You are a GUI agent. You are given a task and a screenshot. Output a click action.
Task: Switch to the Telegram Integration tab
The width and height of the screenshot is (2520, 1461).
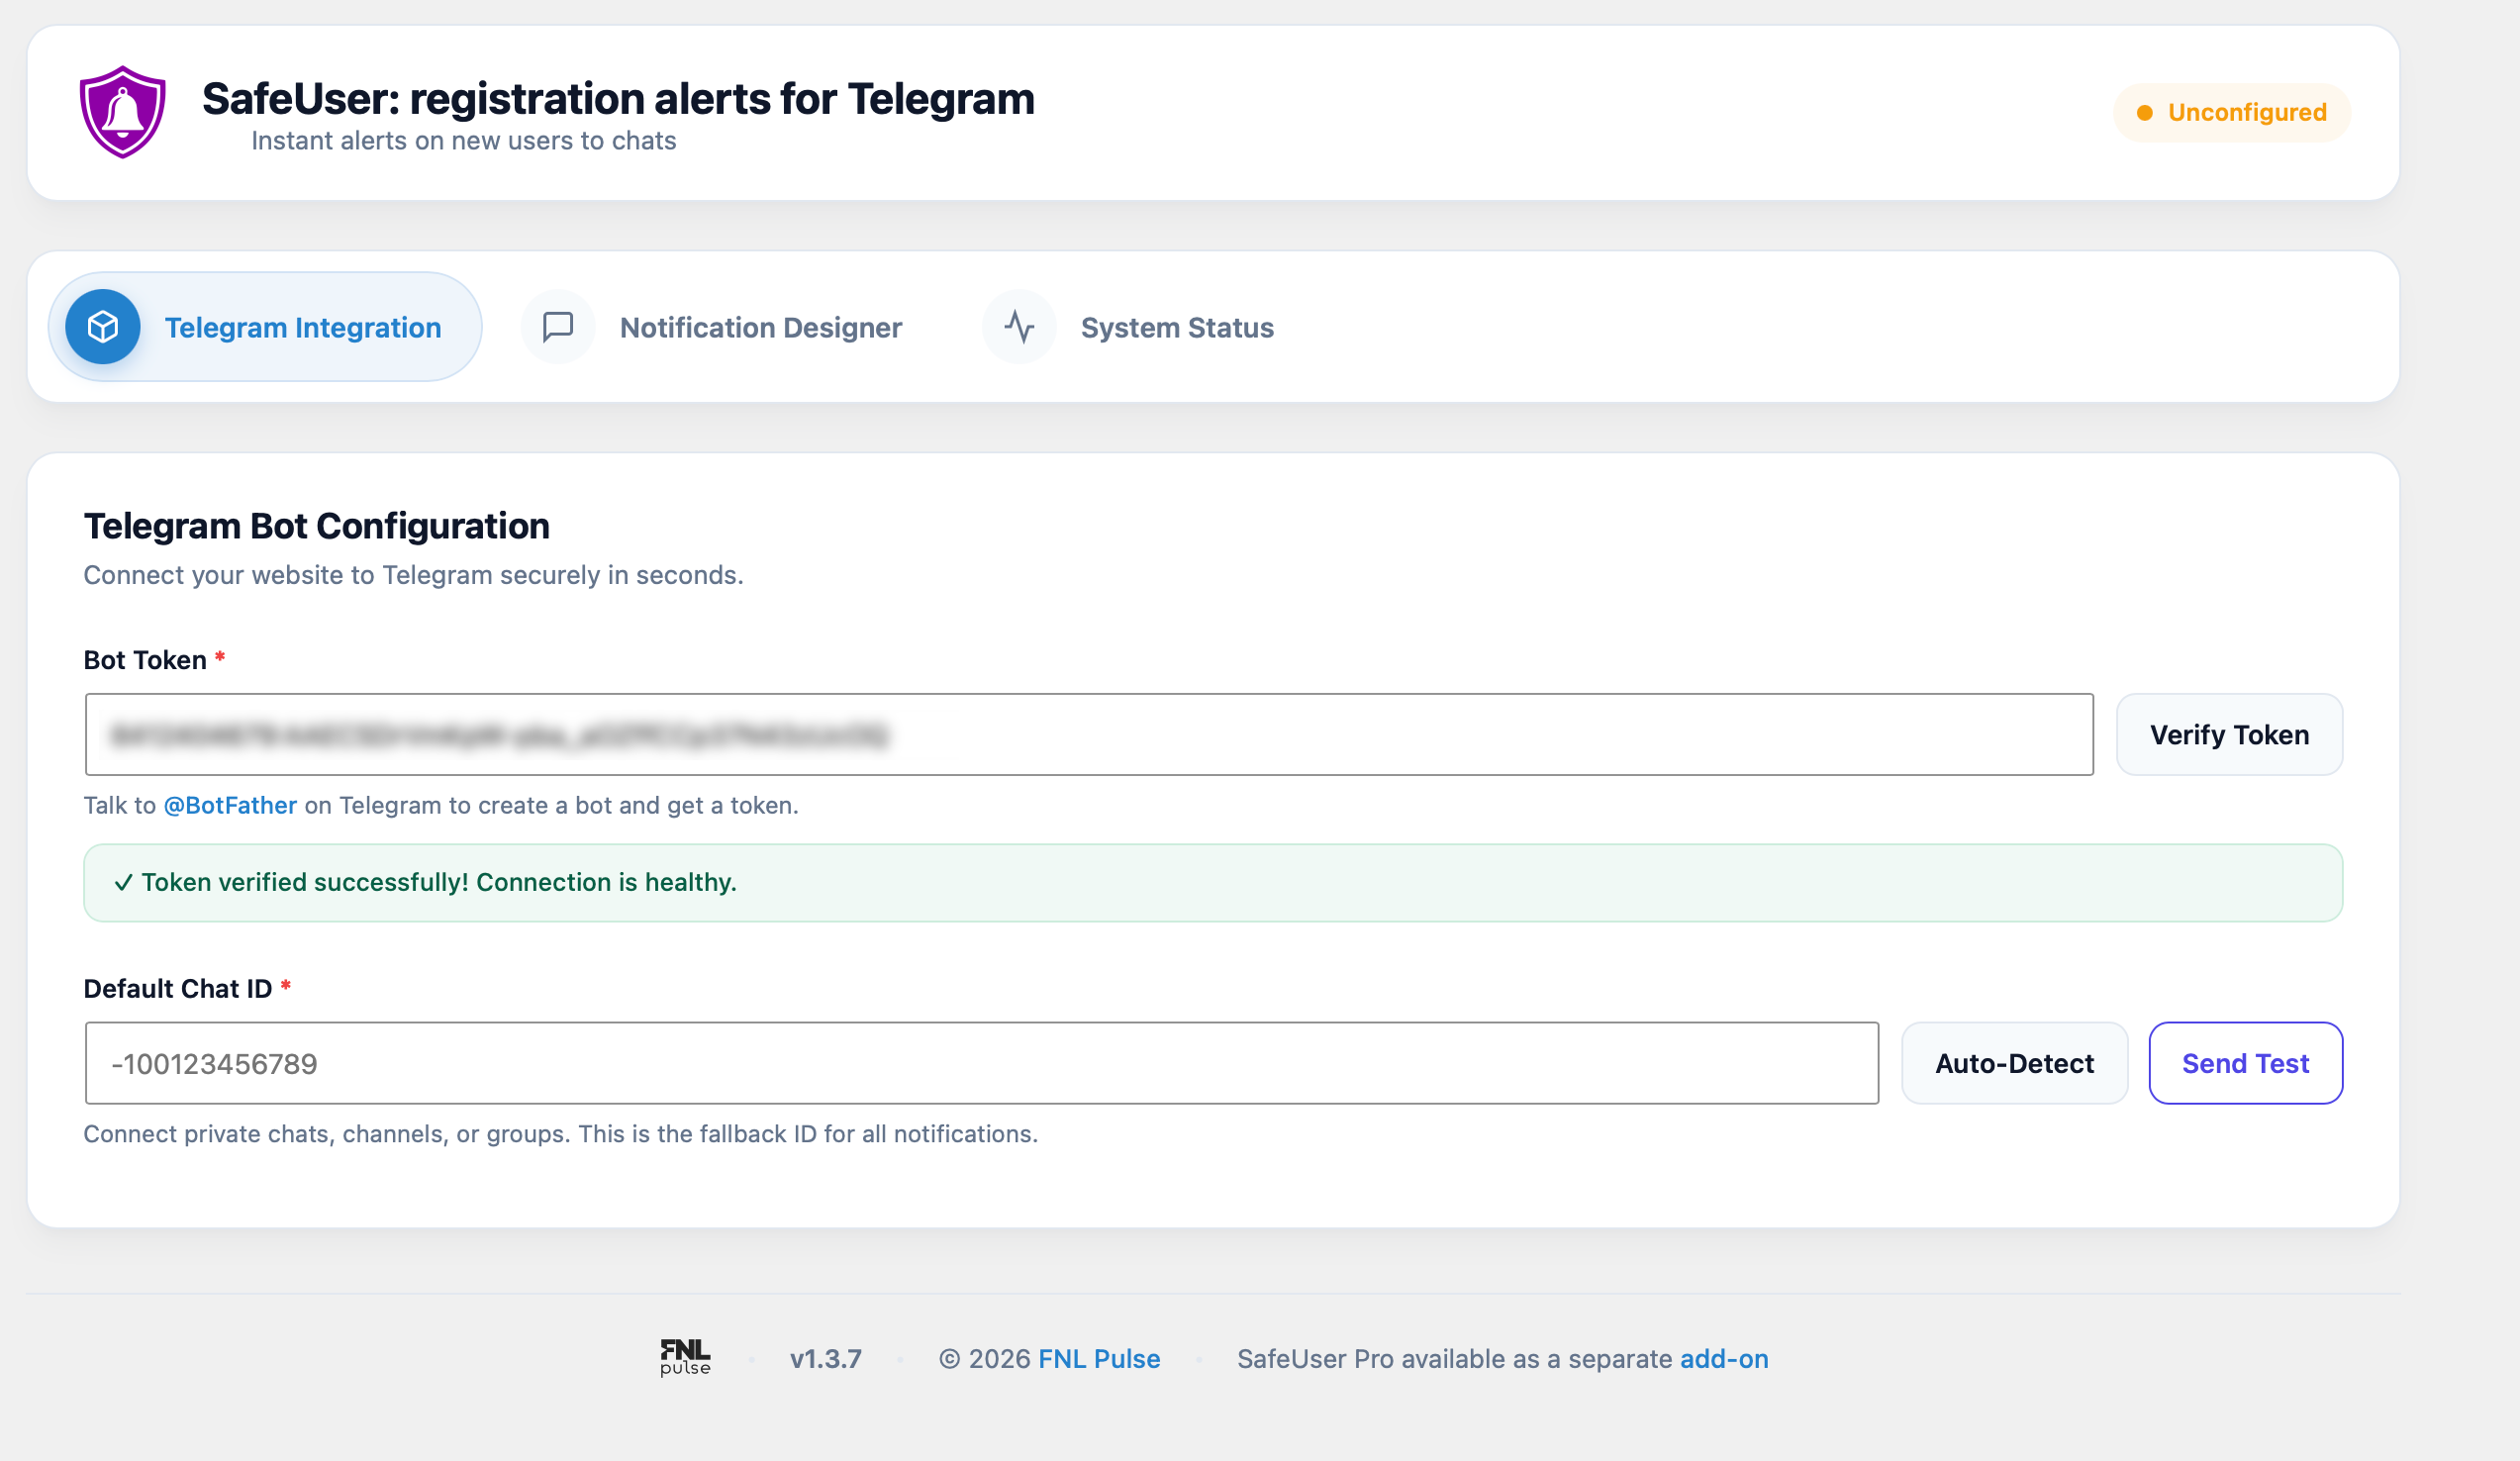(x=265, y=327)
